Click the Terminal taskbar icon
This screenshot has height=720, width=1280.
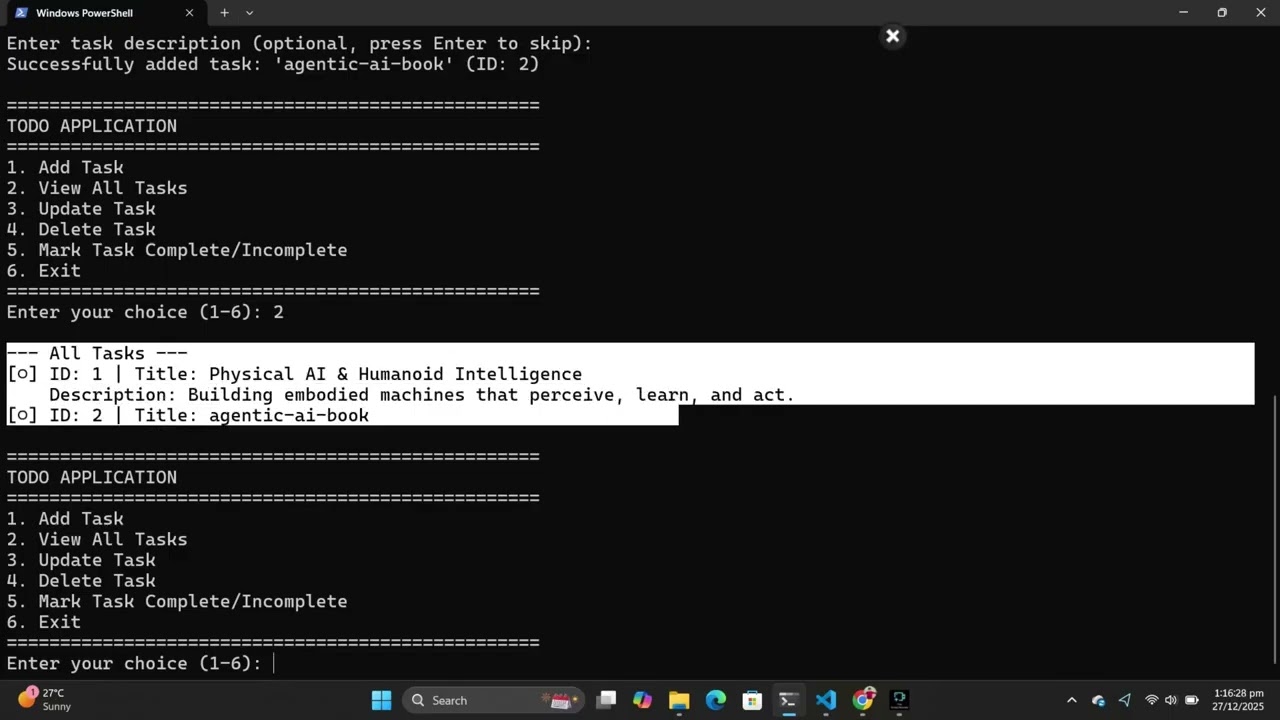(x=788, y=700)
